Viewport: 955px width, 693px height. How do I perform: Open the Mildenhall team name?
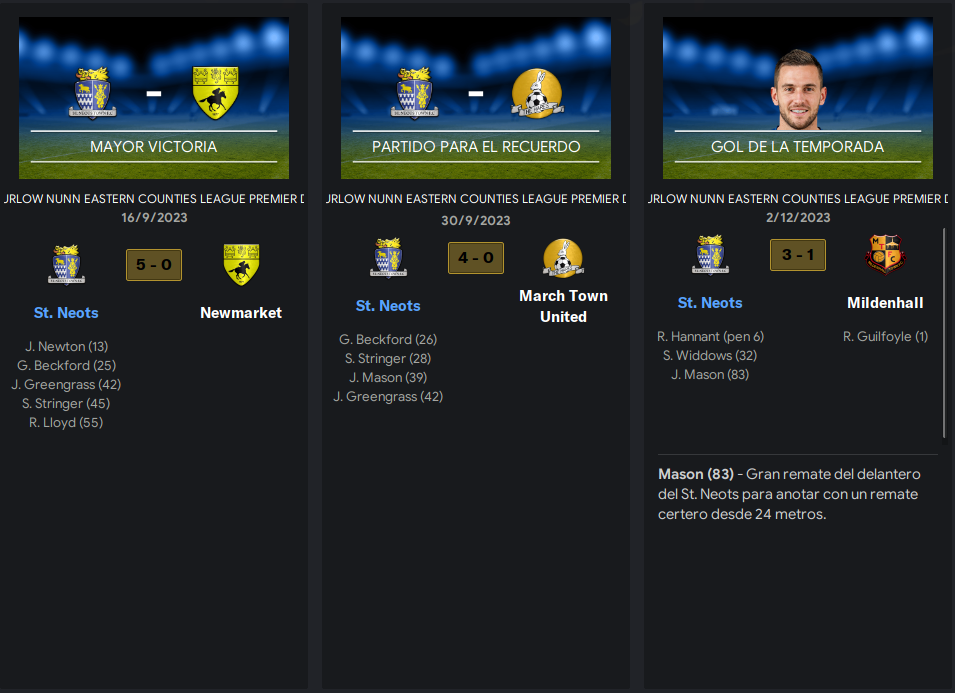[885, 303]
